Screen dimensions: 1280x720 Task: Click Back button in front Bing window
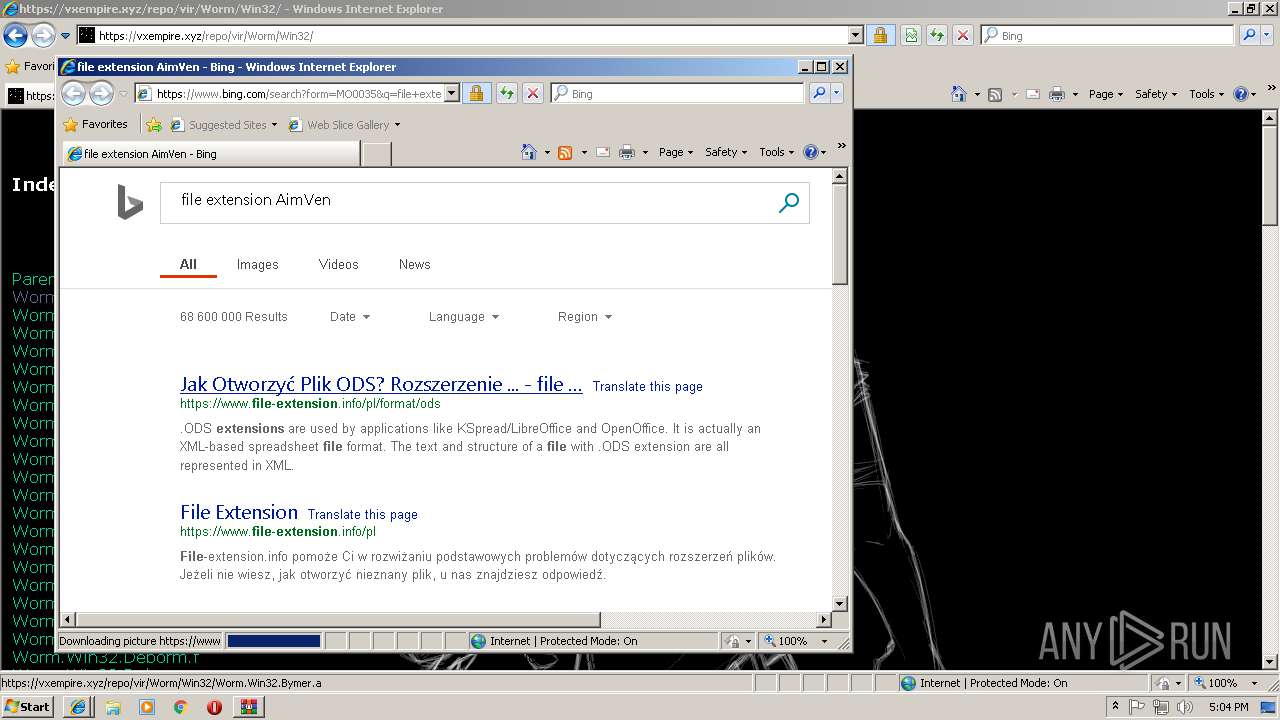point(74,93)
